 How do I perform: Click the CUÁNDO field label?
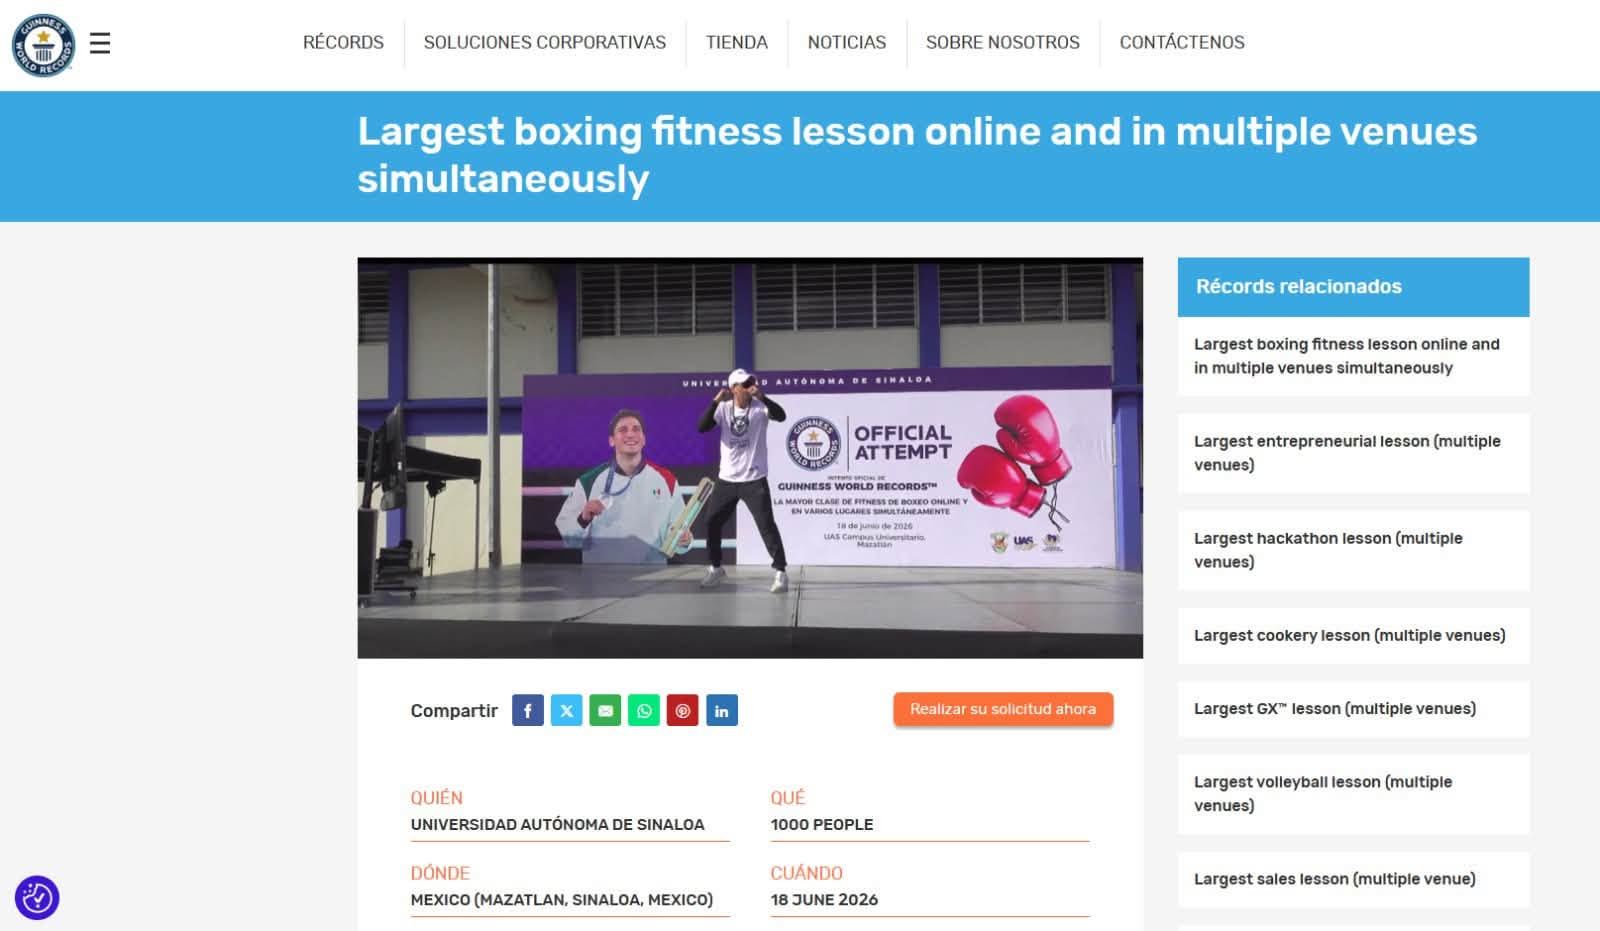coord(807,873)
